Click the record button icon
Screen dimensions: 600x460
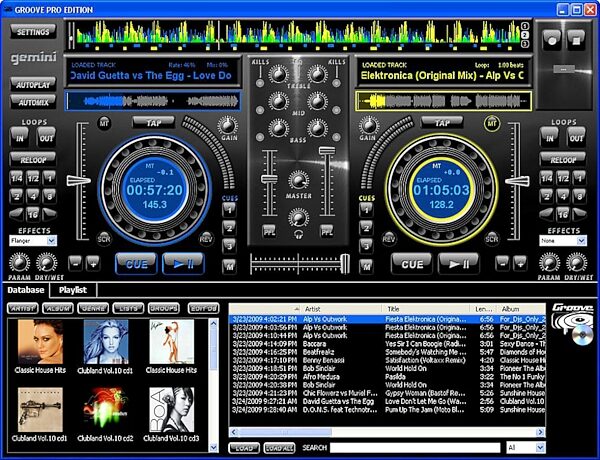[x=552, y=40]
